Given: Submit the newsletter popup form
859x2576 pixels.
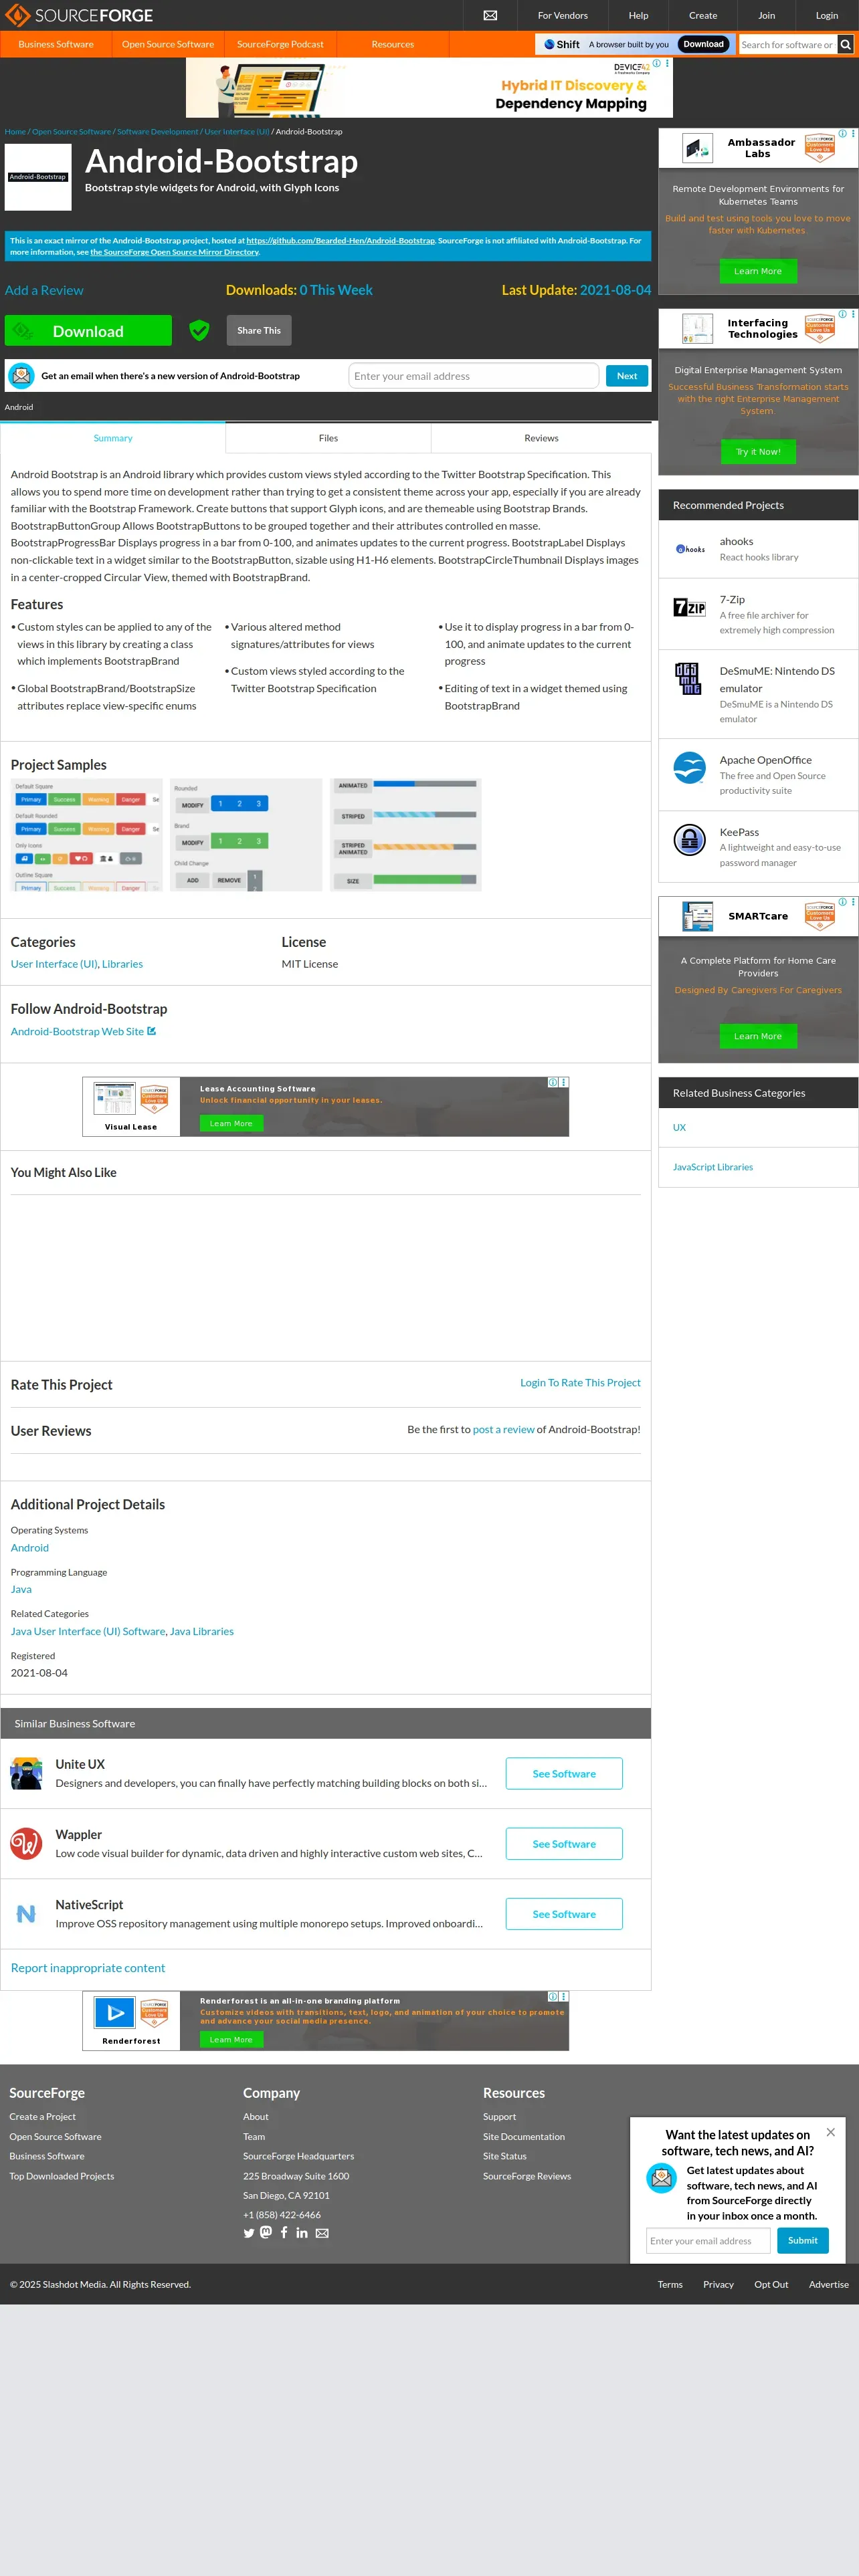Looking at the screenshot, I should coord(802,2240).
